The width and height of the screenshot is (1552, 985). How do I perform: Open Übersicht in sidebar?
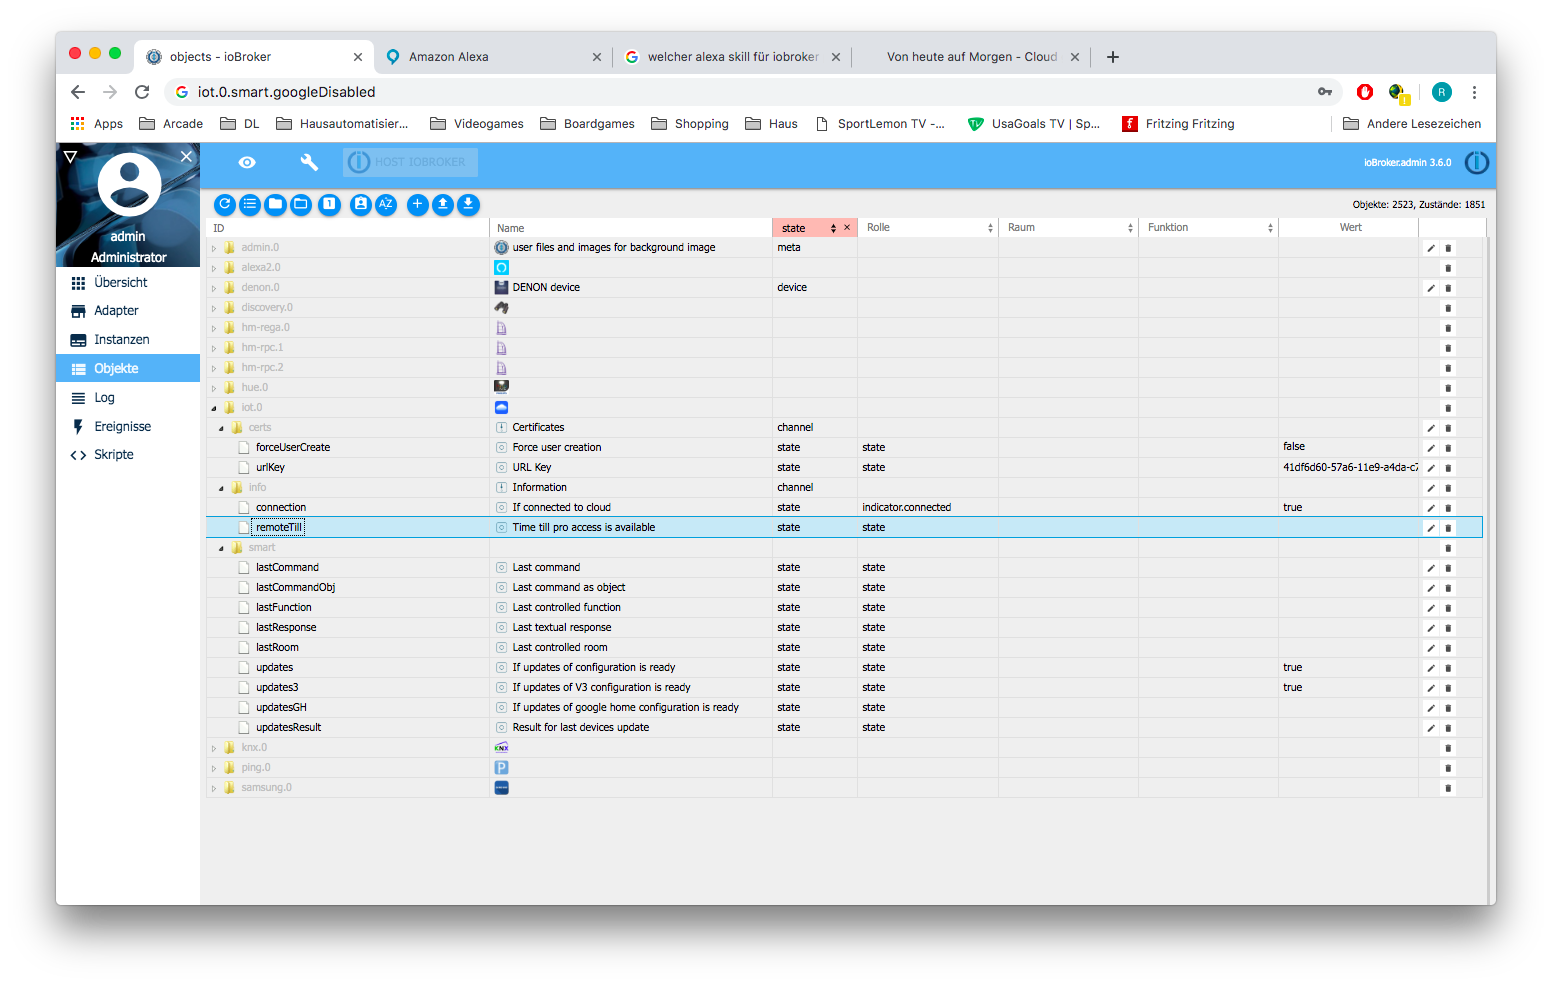[x=128, y=283]
